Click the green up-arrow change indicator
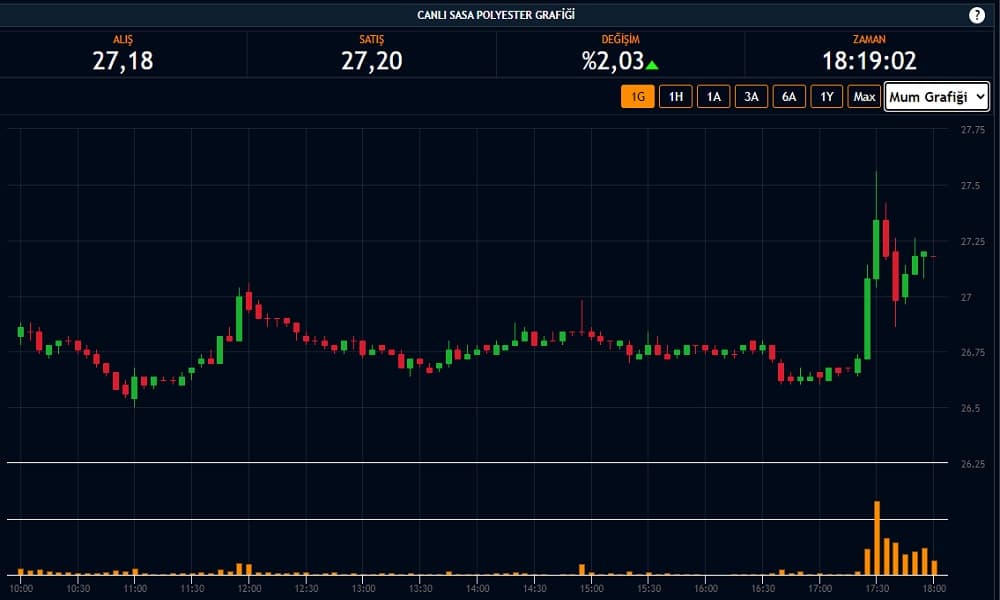Screen dimensions: 1000x600 click(x=652, y=64)
